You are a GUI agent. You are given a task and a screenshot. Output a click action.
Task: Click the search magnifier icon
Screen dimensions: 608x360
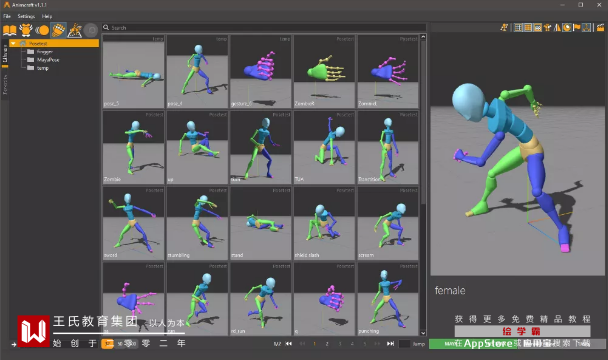tap(106, 28)
